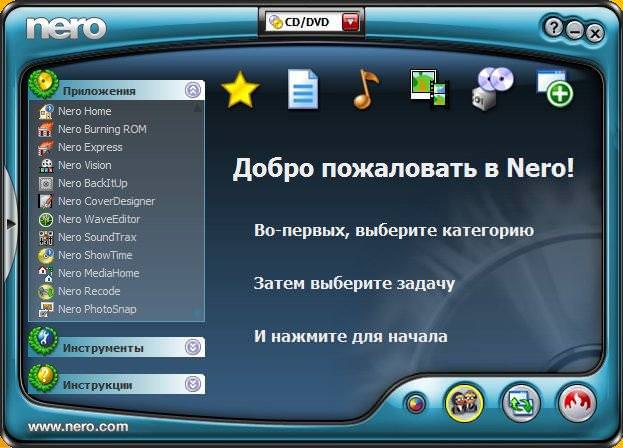The image size is (623, 448).
Task: Expand the Инструменты panel
Action: 193,348
